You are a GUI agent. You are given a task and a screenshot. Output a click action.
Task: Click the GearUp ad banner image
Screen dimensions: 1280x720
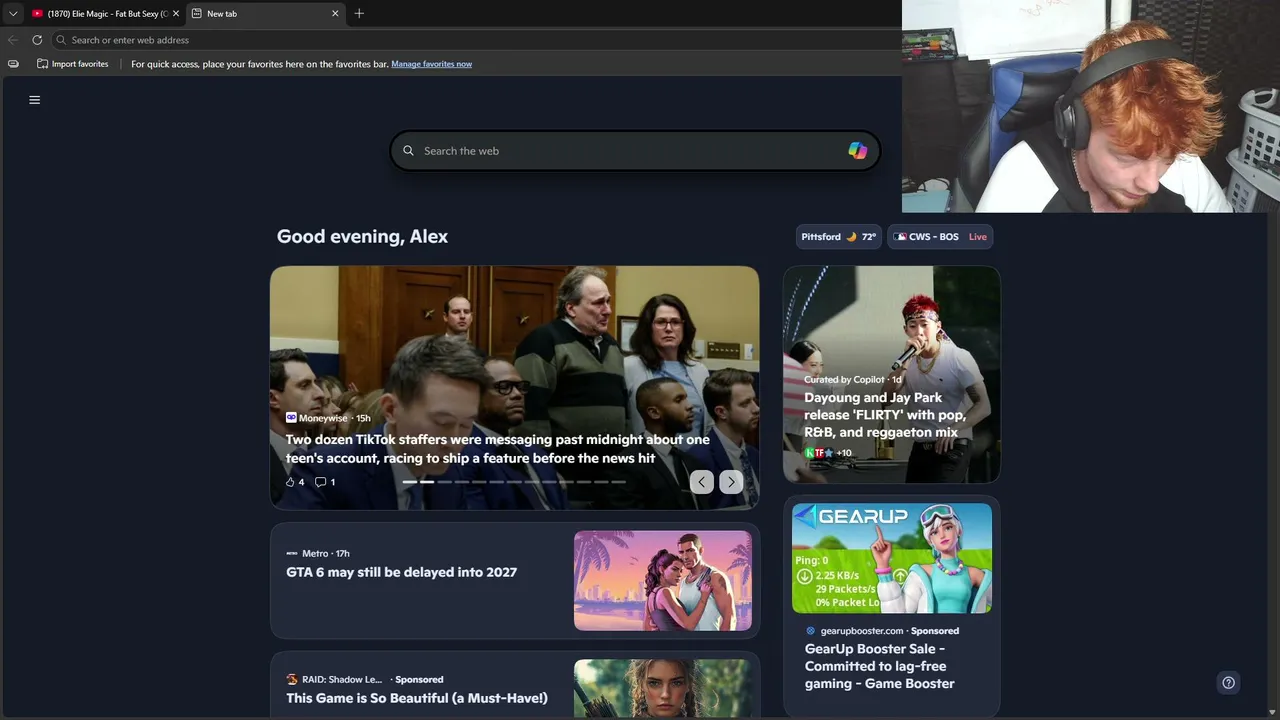pyautogui.click(x=892, y=558)
